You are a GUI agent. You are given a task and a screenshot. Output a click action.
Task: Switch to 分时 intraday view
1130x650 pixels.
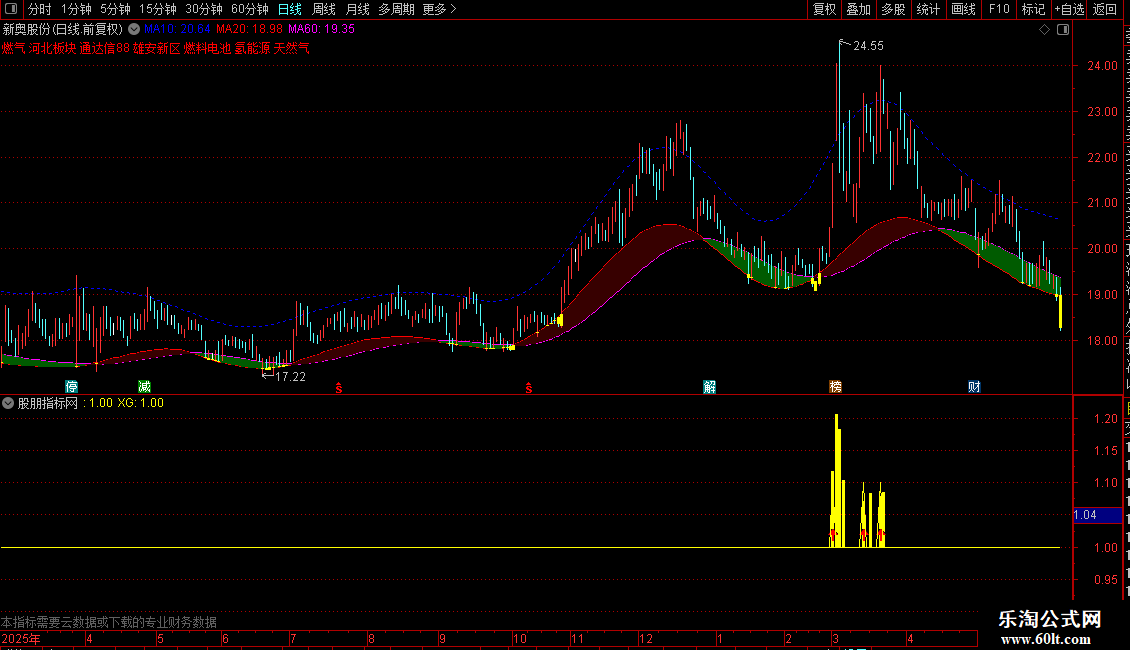coord(40,9)
